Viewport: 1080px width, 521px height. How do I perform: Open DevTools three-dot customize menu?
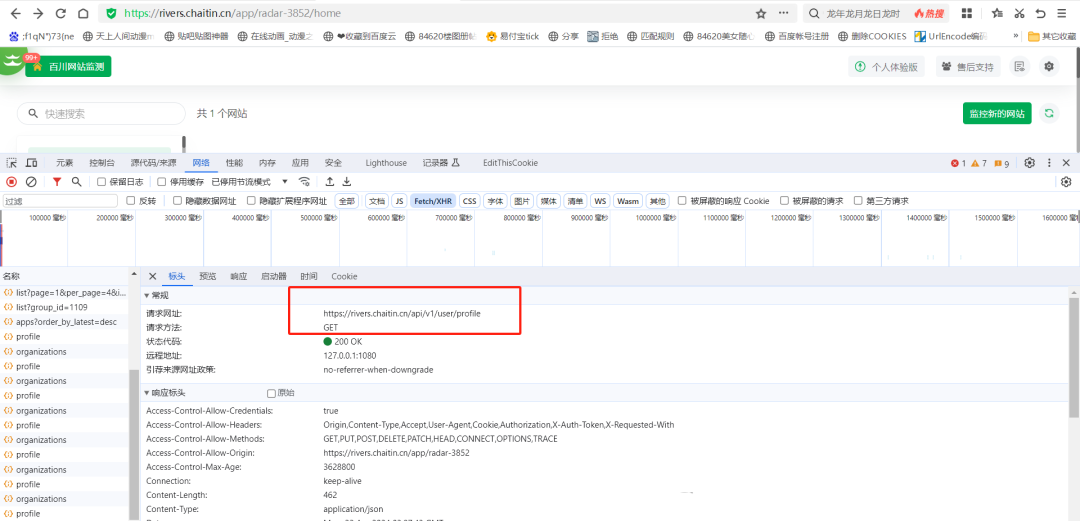(1049, 163)
